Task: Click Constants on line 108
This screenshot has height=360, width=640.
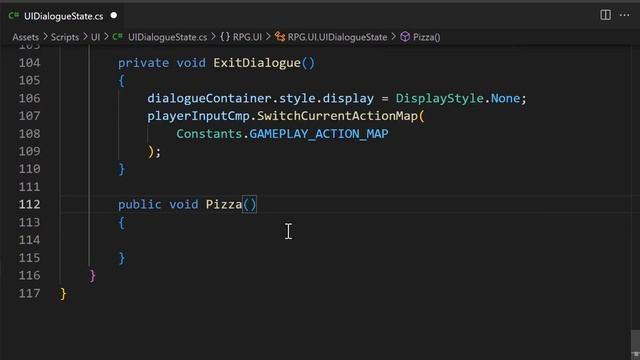Action: pyautogui.click(x=209, y=134)
